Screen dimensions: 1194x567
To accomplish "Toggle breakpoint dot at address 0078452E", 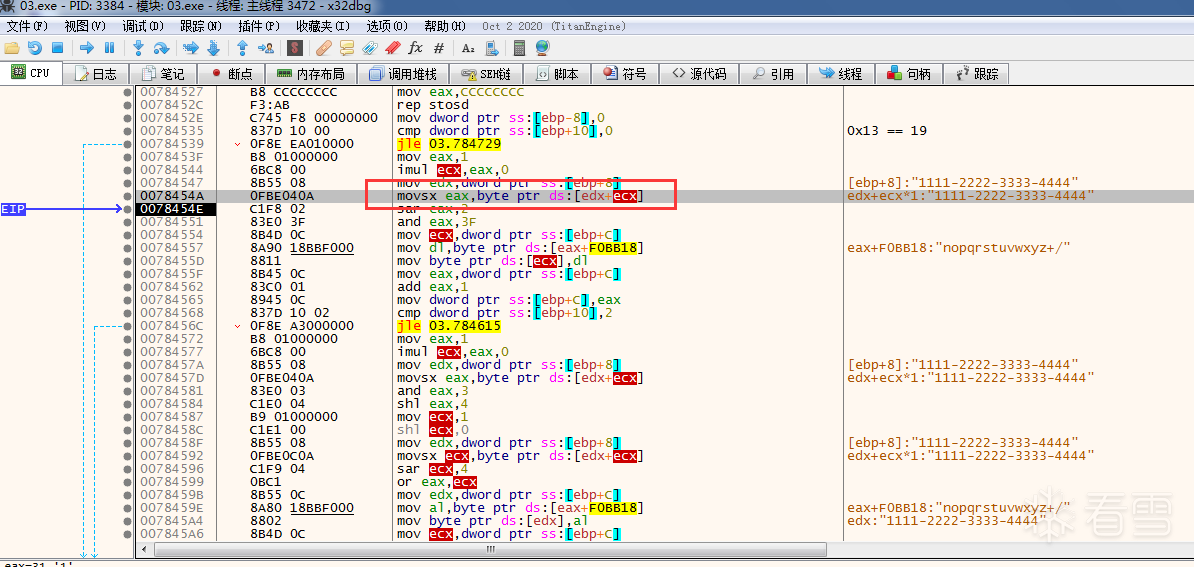I will pyautogui.click(x=127, y=118).
